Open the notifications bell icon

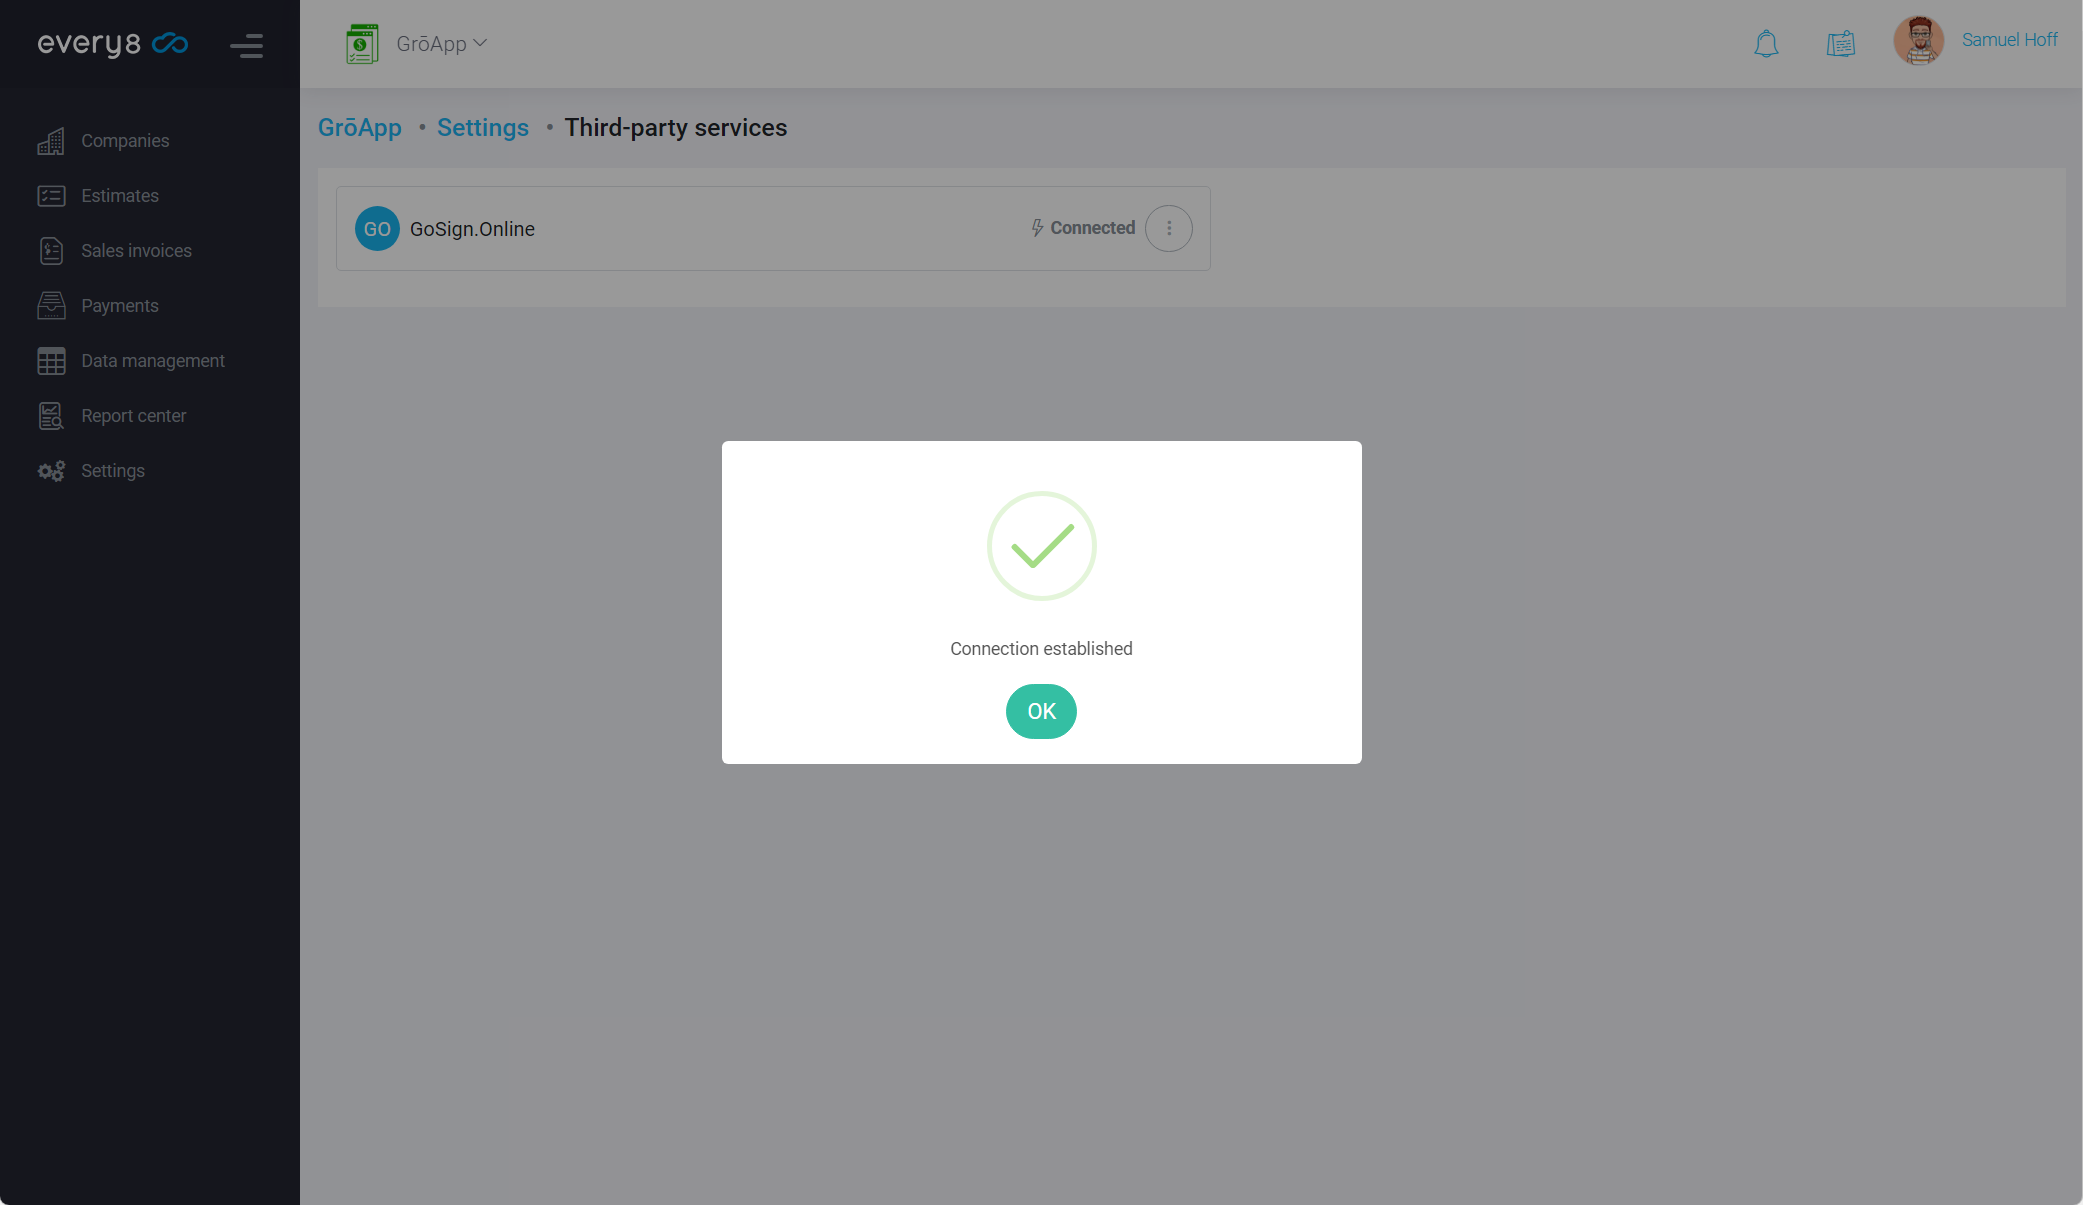click(x=1766, y=44)
